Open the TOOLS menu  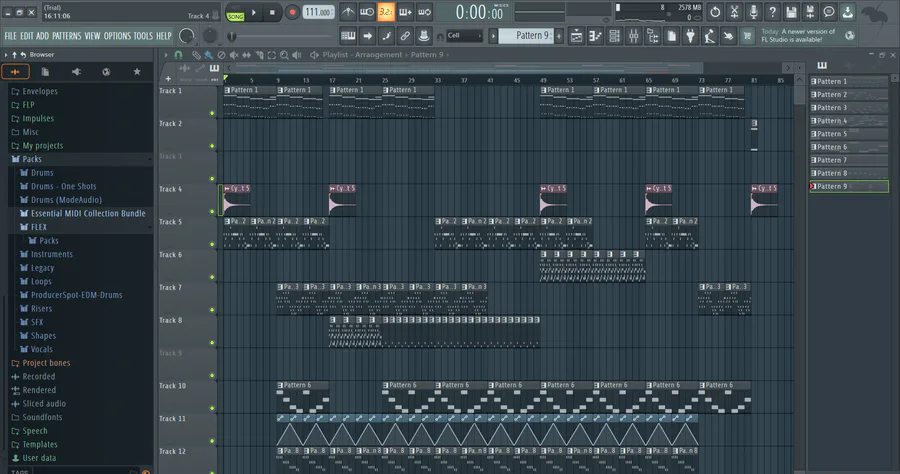pyautogui.click(x=143, y=36)
